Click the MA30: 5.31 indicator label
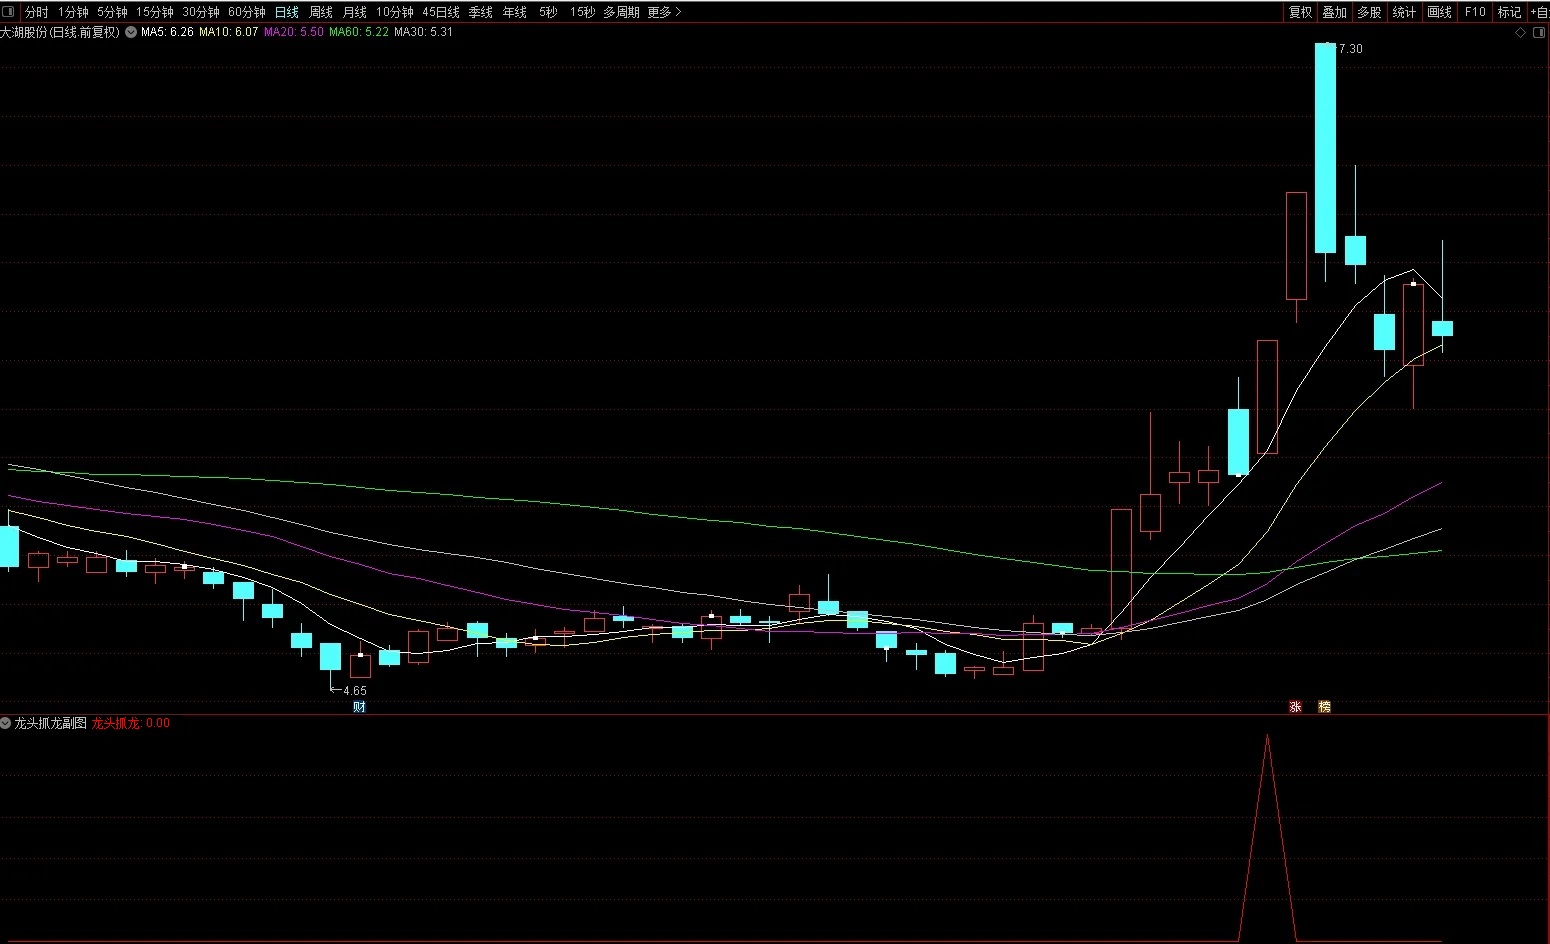This screenshot has height=944, width=1550. pyautogui.click(x=424, y=32)
